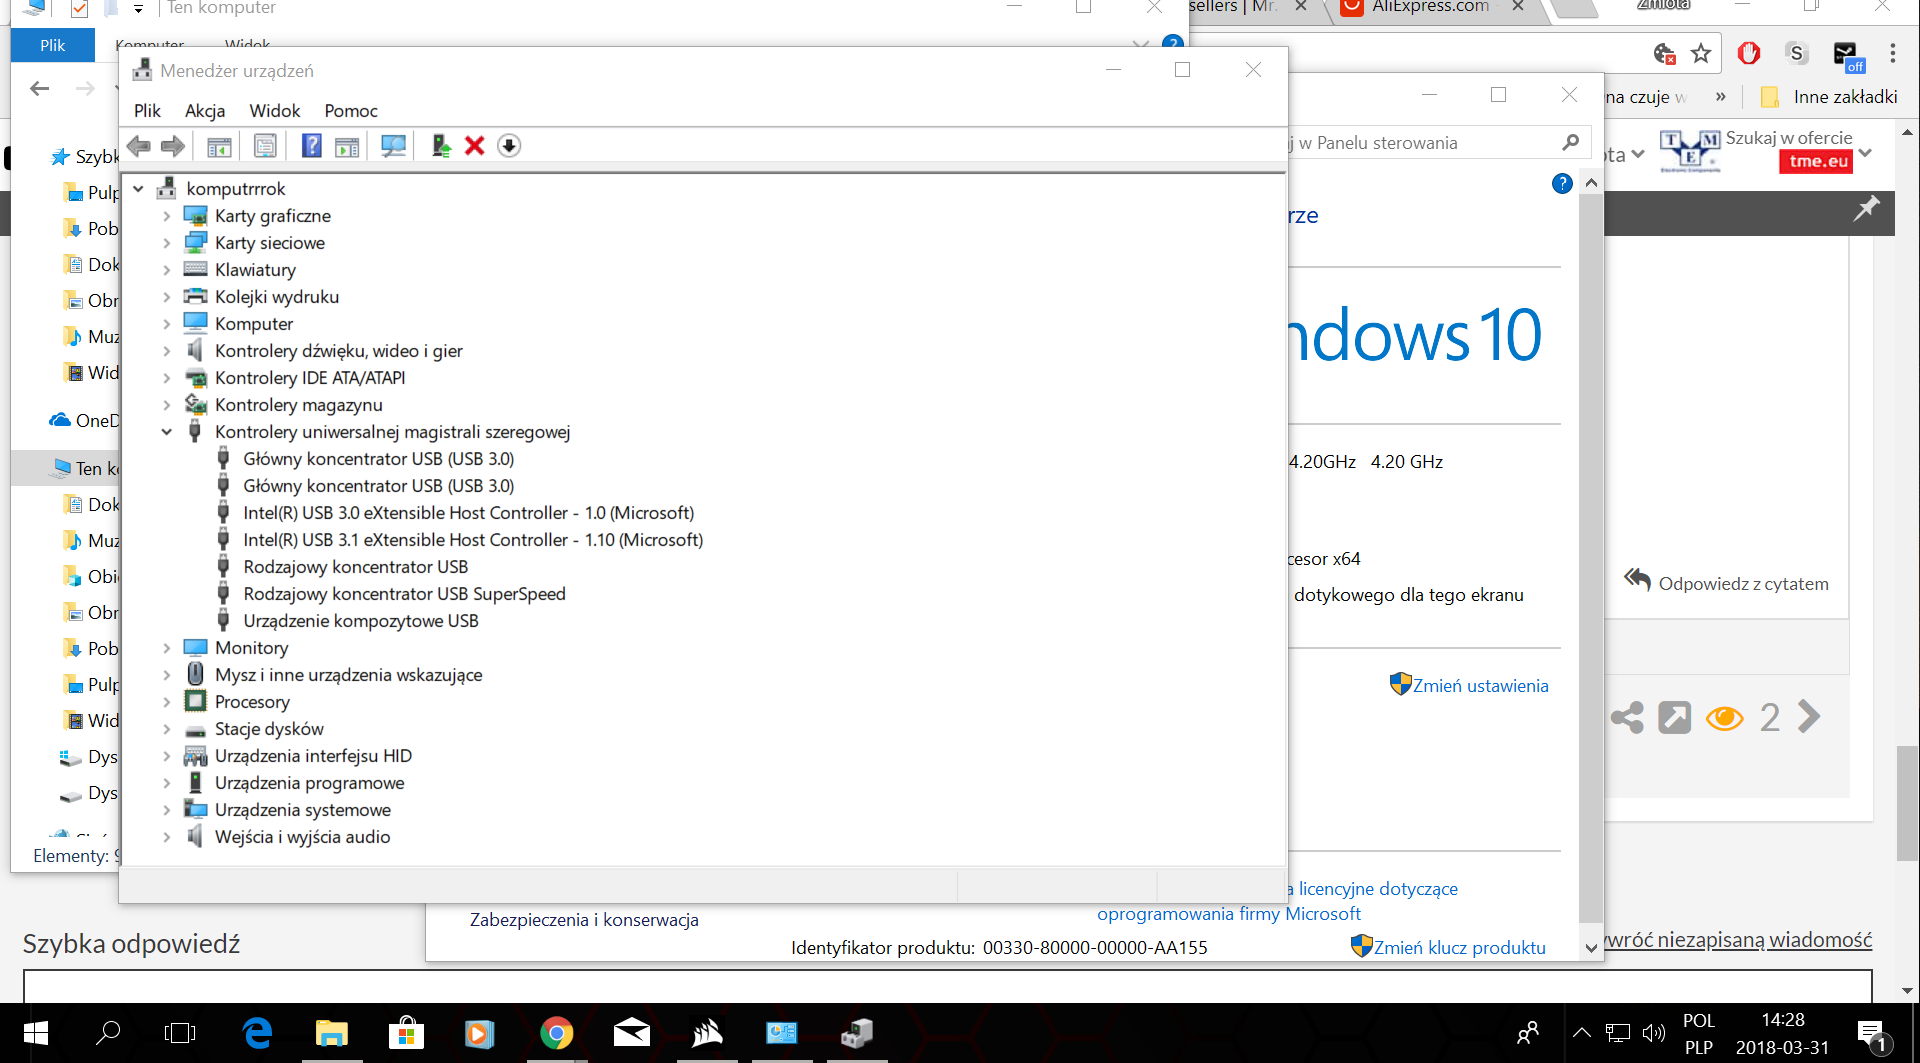Viewport: 1920px width, 1063px height.
Task: Click the Forward arrow in Device Manager toolbar
Action: (x=173, y=146)
